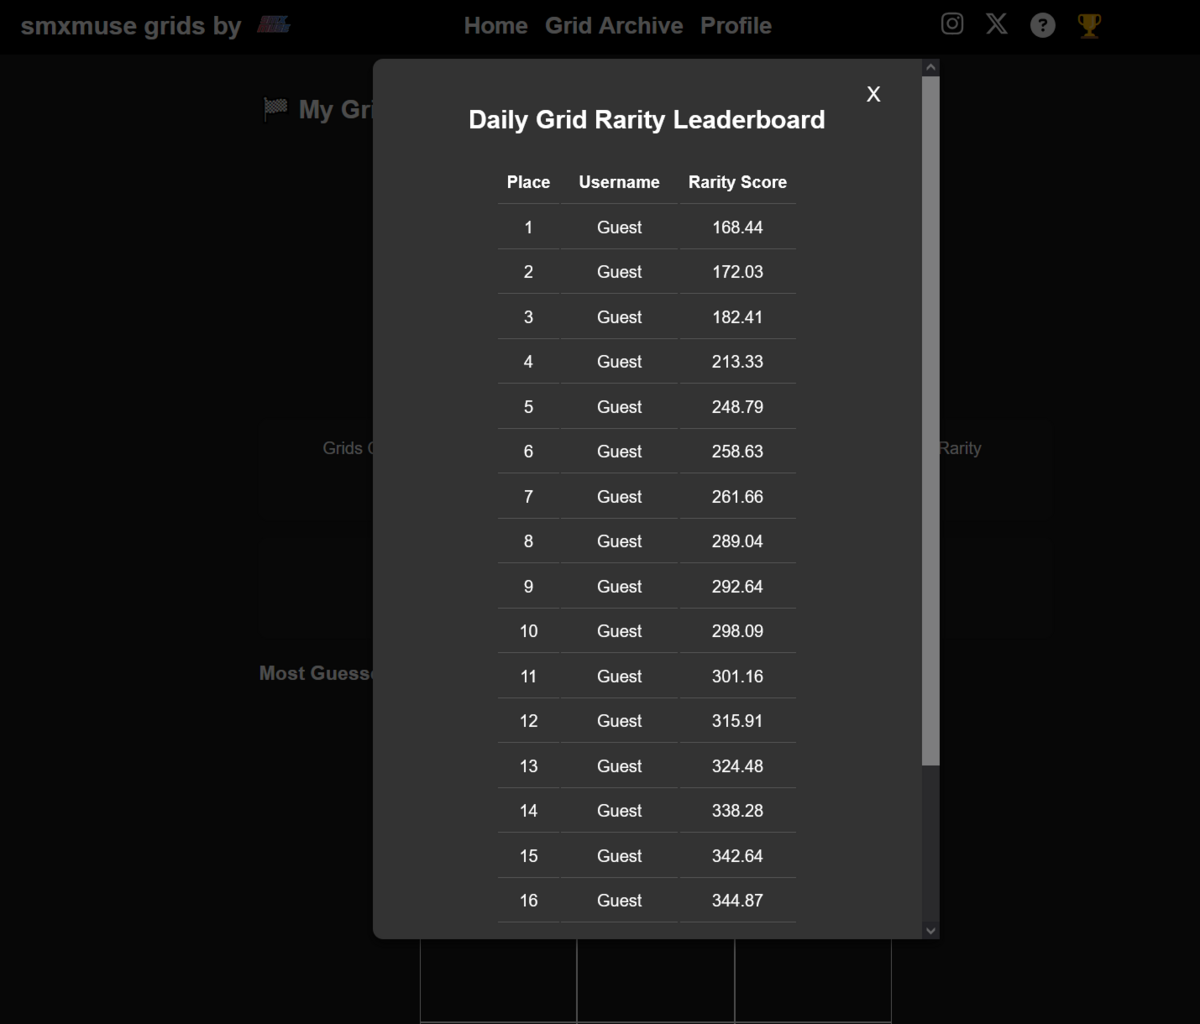
Task: Click the 298.09 rarity score cell
Action: tap(737, 631)
